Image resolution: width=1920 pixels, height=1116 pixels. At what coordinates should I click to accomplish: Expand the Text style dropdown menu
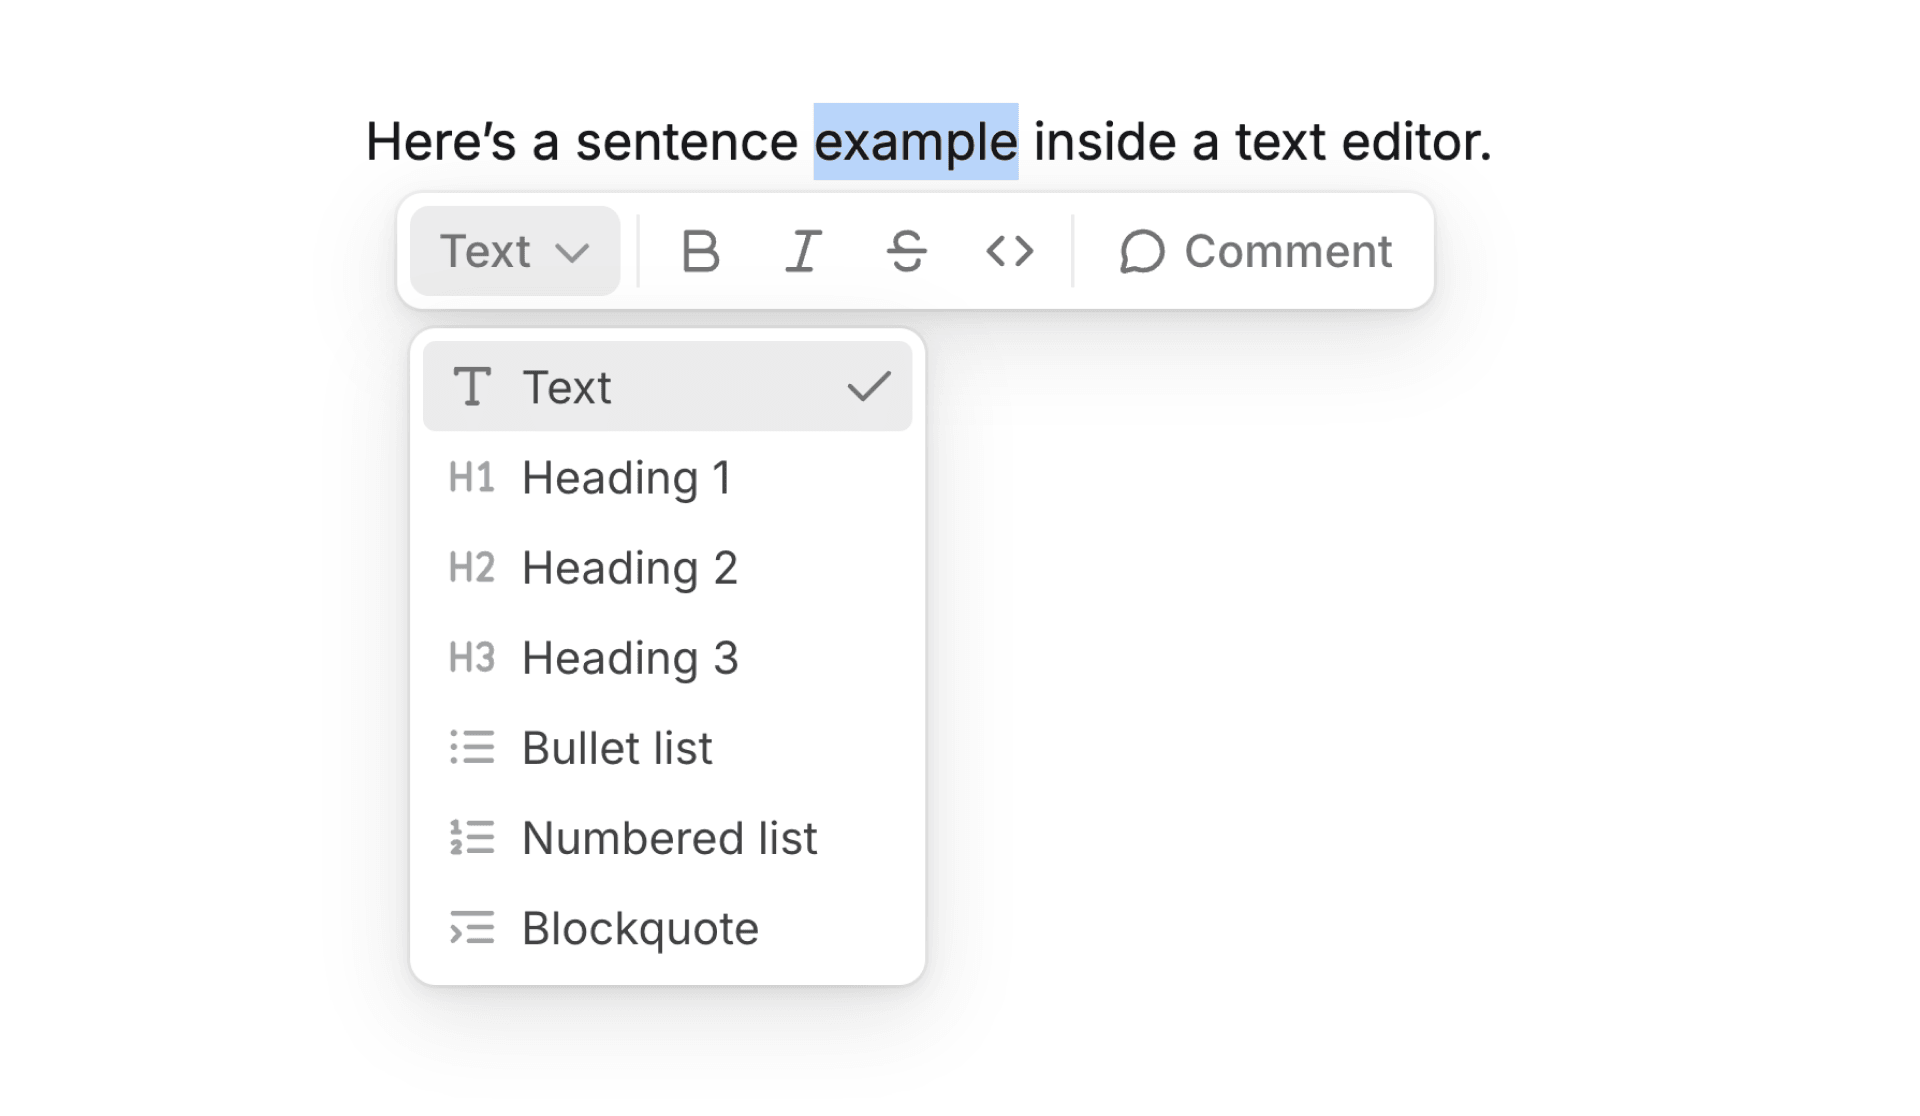[x=511, y=250]
